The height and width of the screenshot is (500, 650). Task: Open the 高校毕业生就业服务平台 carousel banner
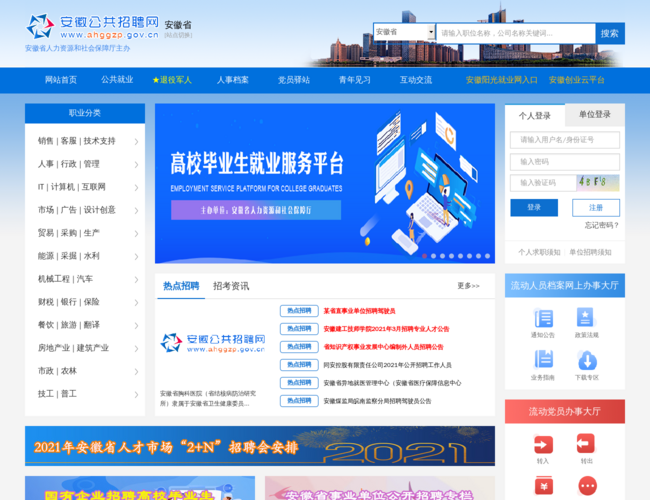click(325, 183)
